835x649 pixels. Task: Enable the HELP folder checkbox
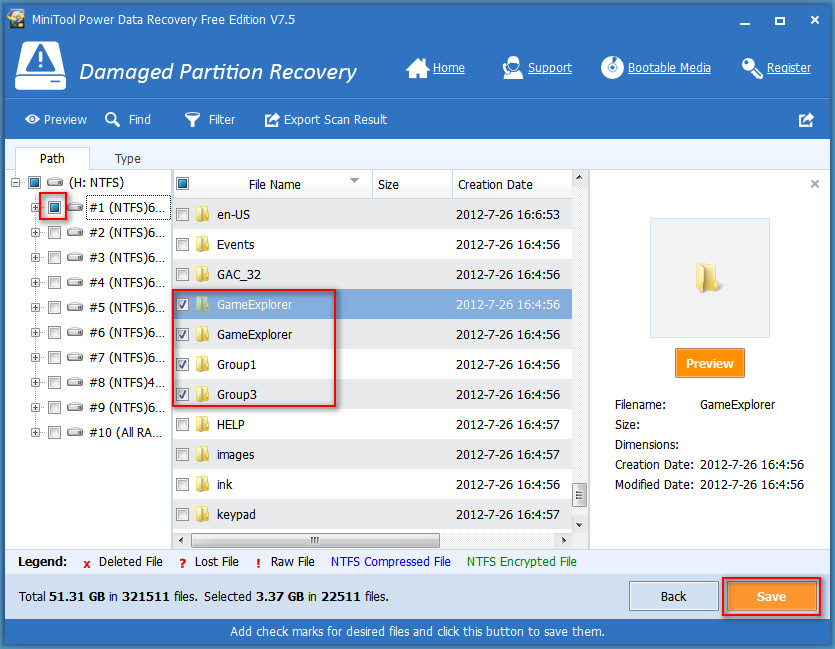[182, 424]
